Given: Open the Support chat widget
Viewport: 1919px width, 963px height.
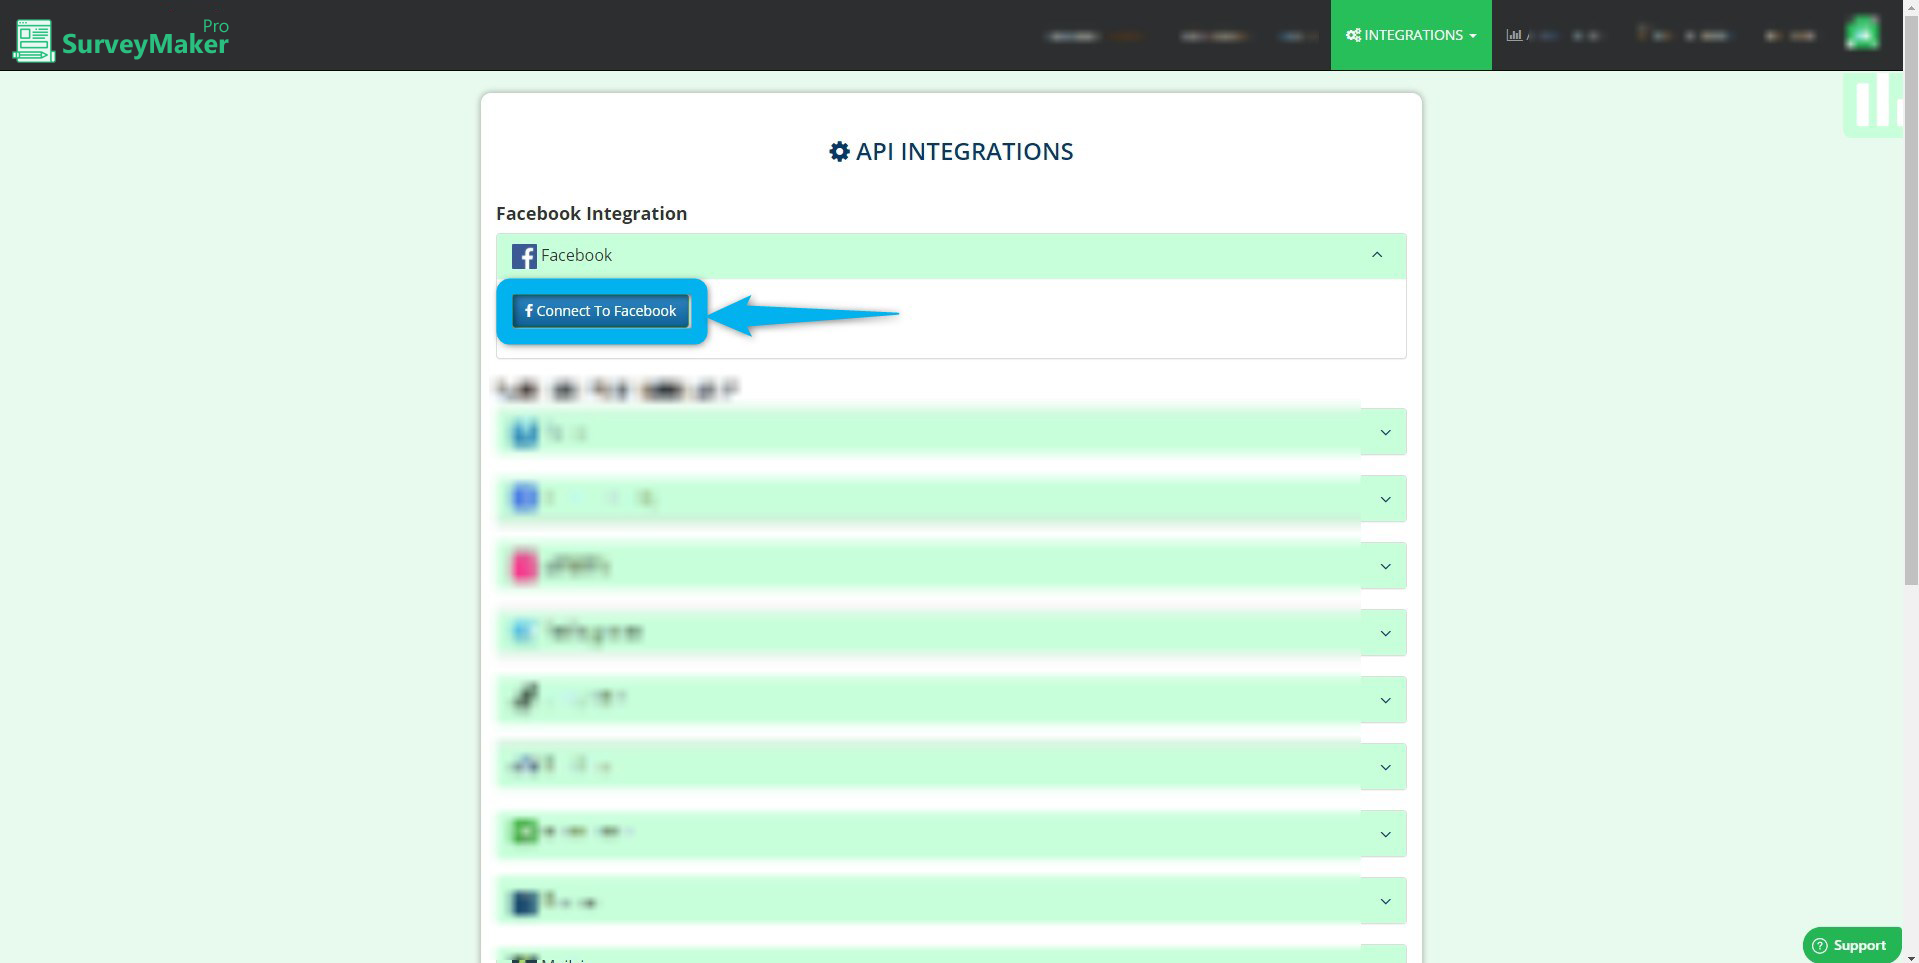Looking at the screenshot, I should pos(1850,944).
